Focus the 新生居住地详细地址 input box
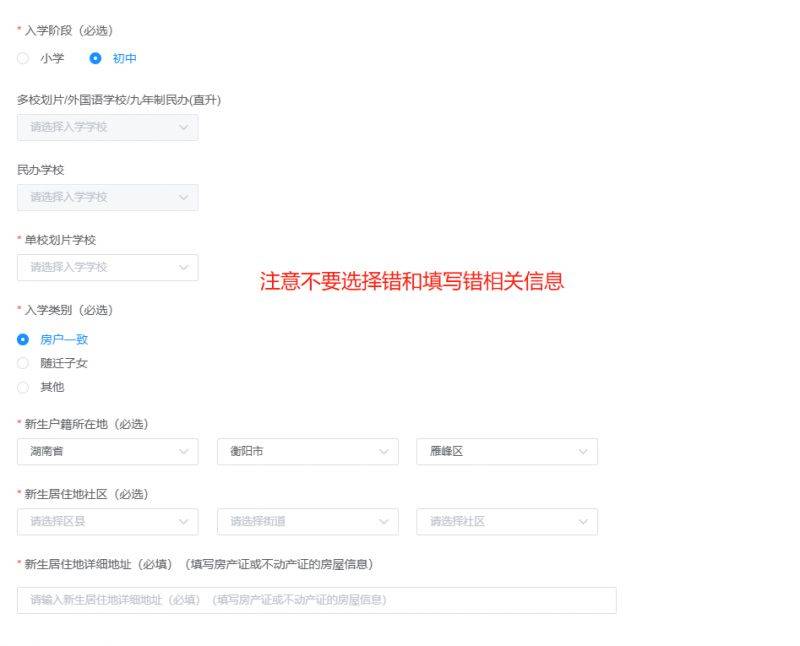This screenshot has width=800, height=646. (316, 600)
